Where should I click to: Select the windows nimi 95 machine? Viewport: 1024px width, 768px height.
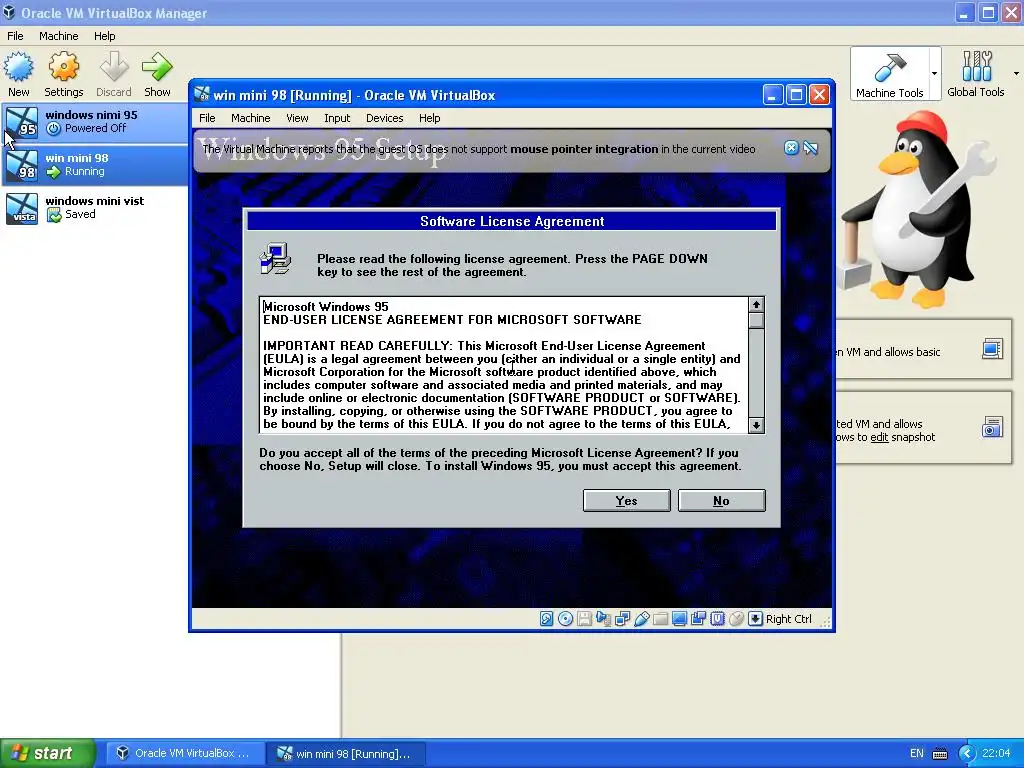tap(95, 121)
